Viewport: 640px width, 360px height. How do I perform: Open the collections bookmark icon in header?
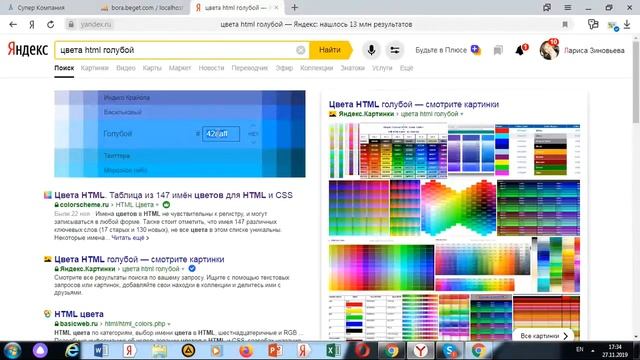[498, 50]
